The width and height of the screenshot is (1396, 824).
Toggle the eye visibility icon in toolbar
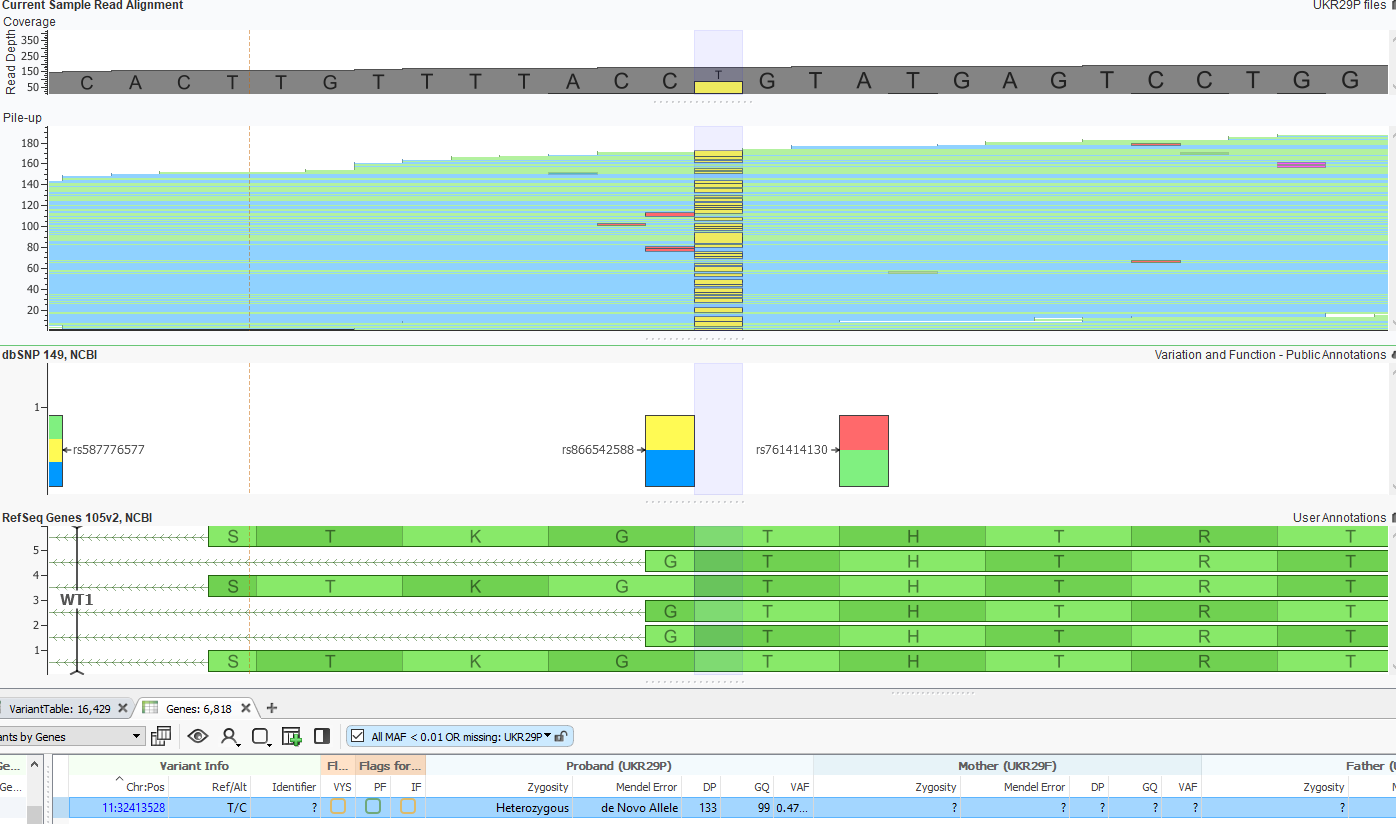tap(198, 736)
